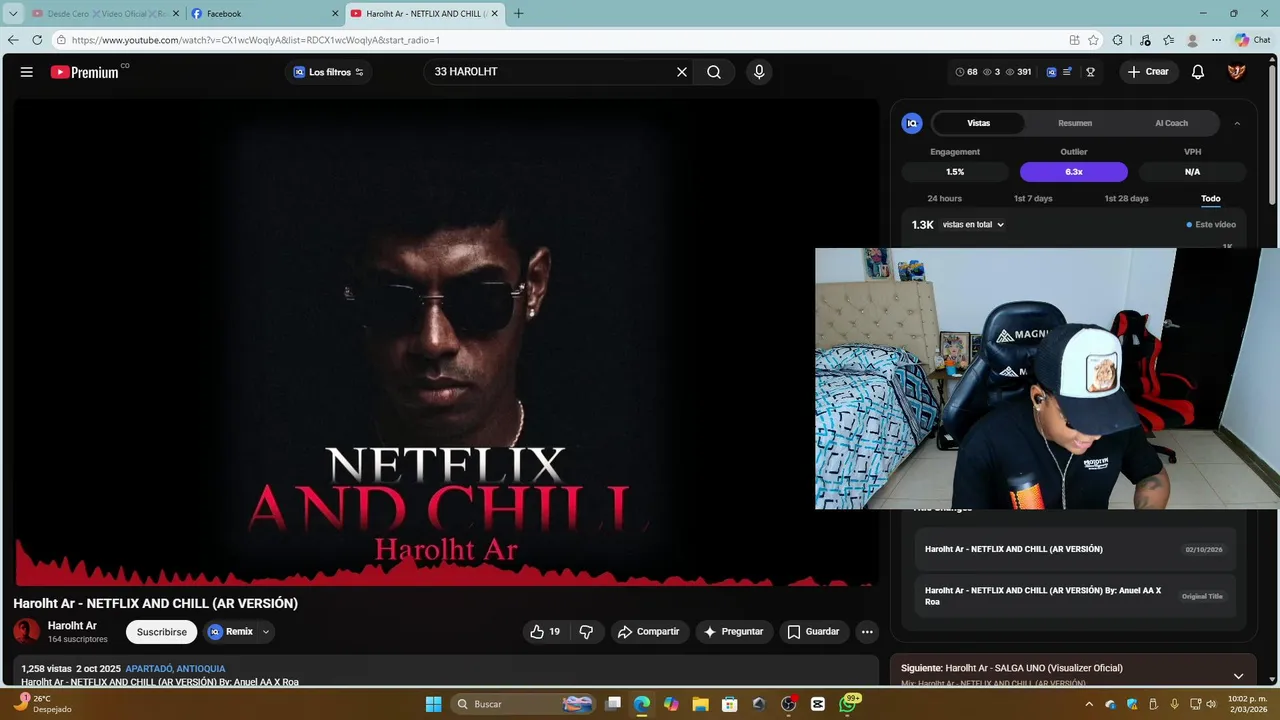Expand vistas en total dropdown
Image resolution: width=1280 pixels, height=720 pixels.
pyautogui.click(x=973, y=225)
